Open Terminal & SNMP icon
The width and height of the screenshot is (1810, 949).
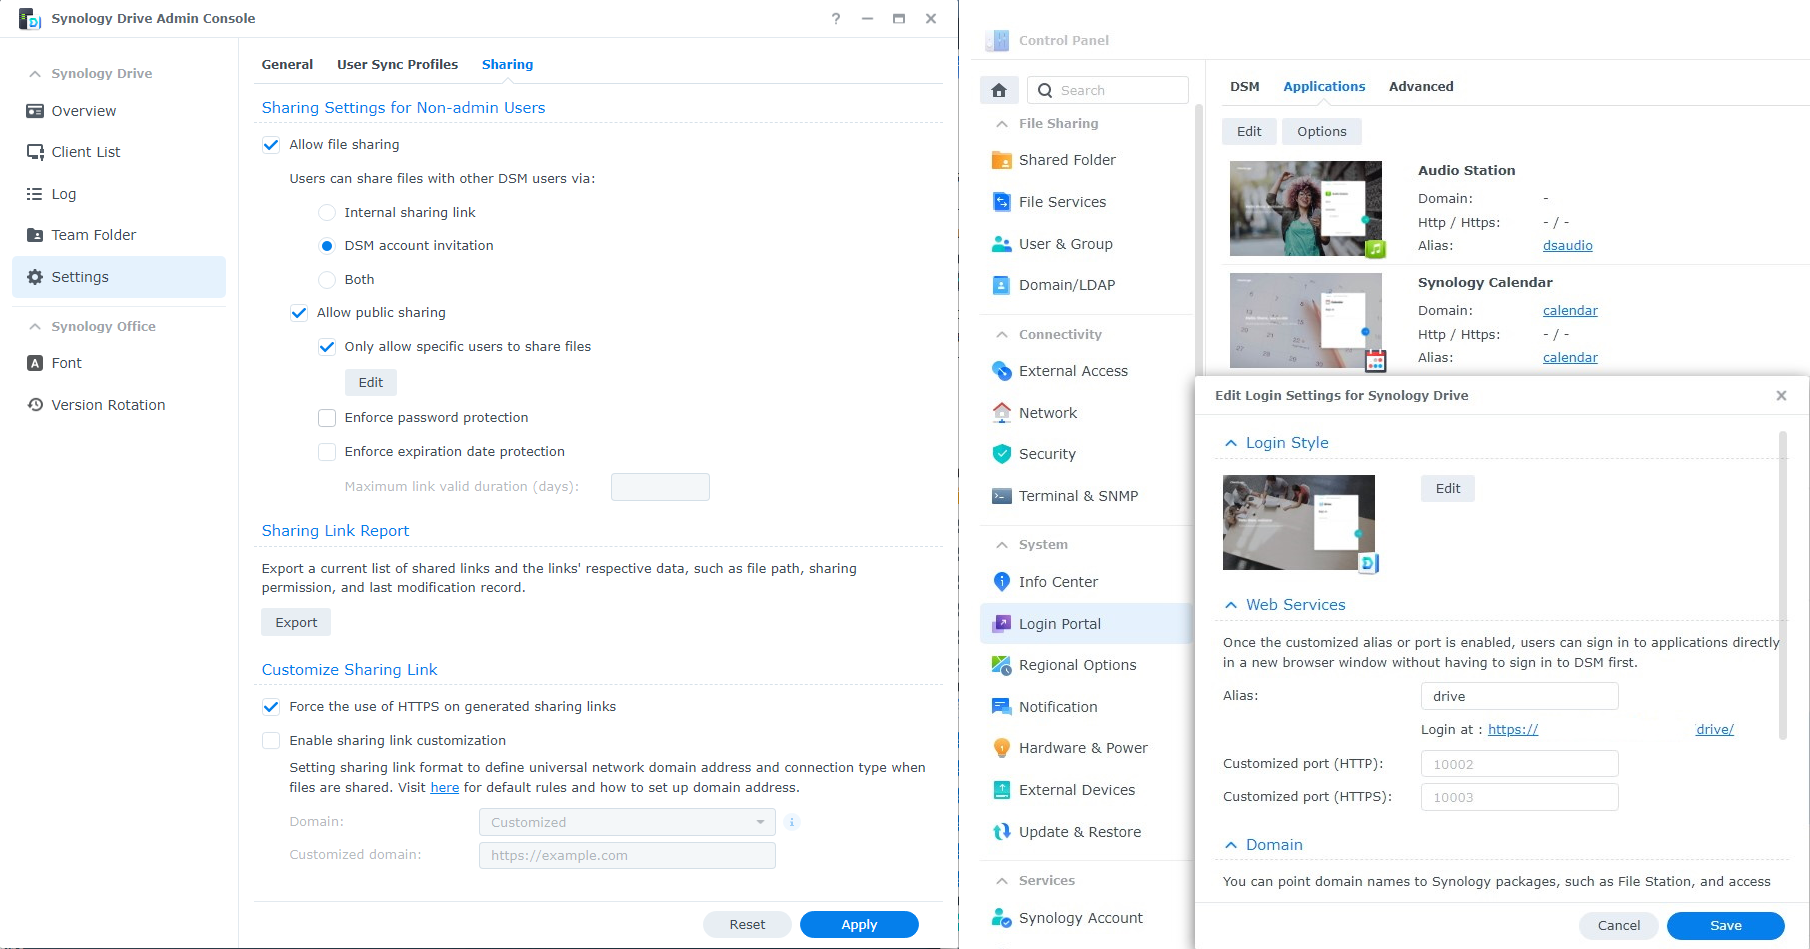pos(1001,496)
